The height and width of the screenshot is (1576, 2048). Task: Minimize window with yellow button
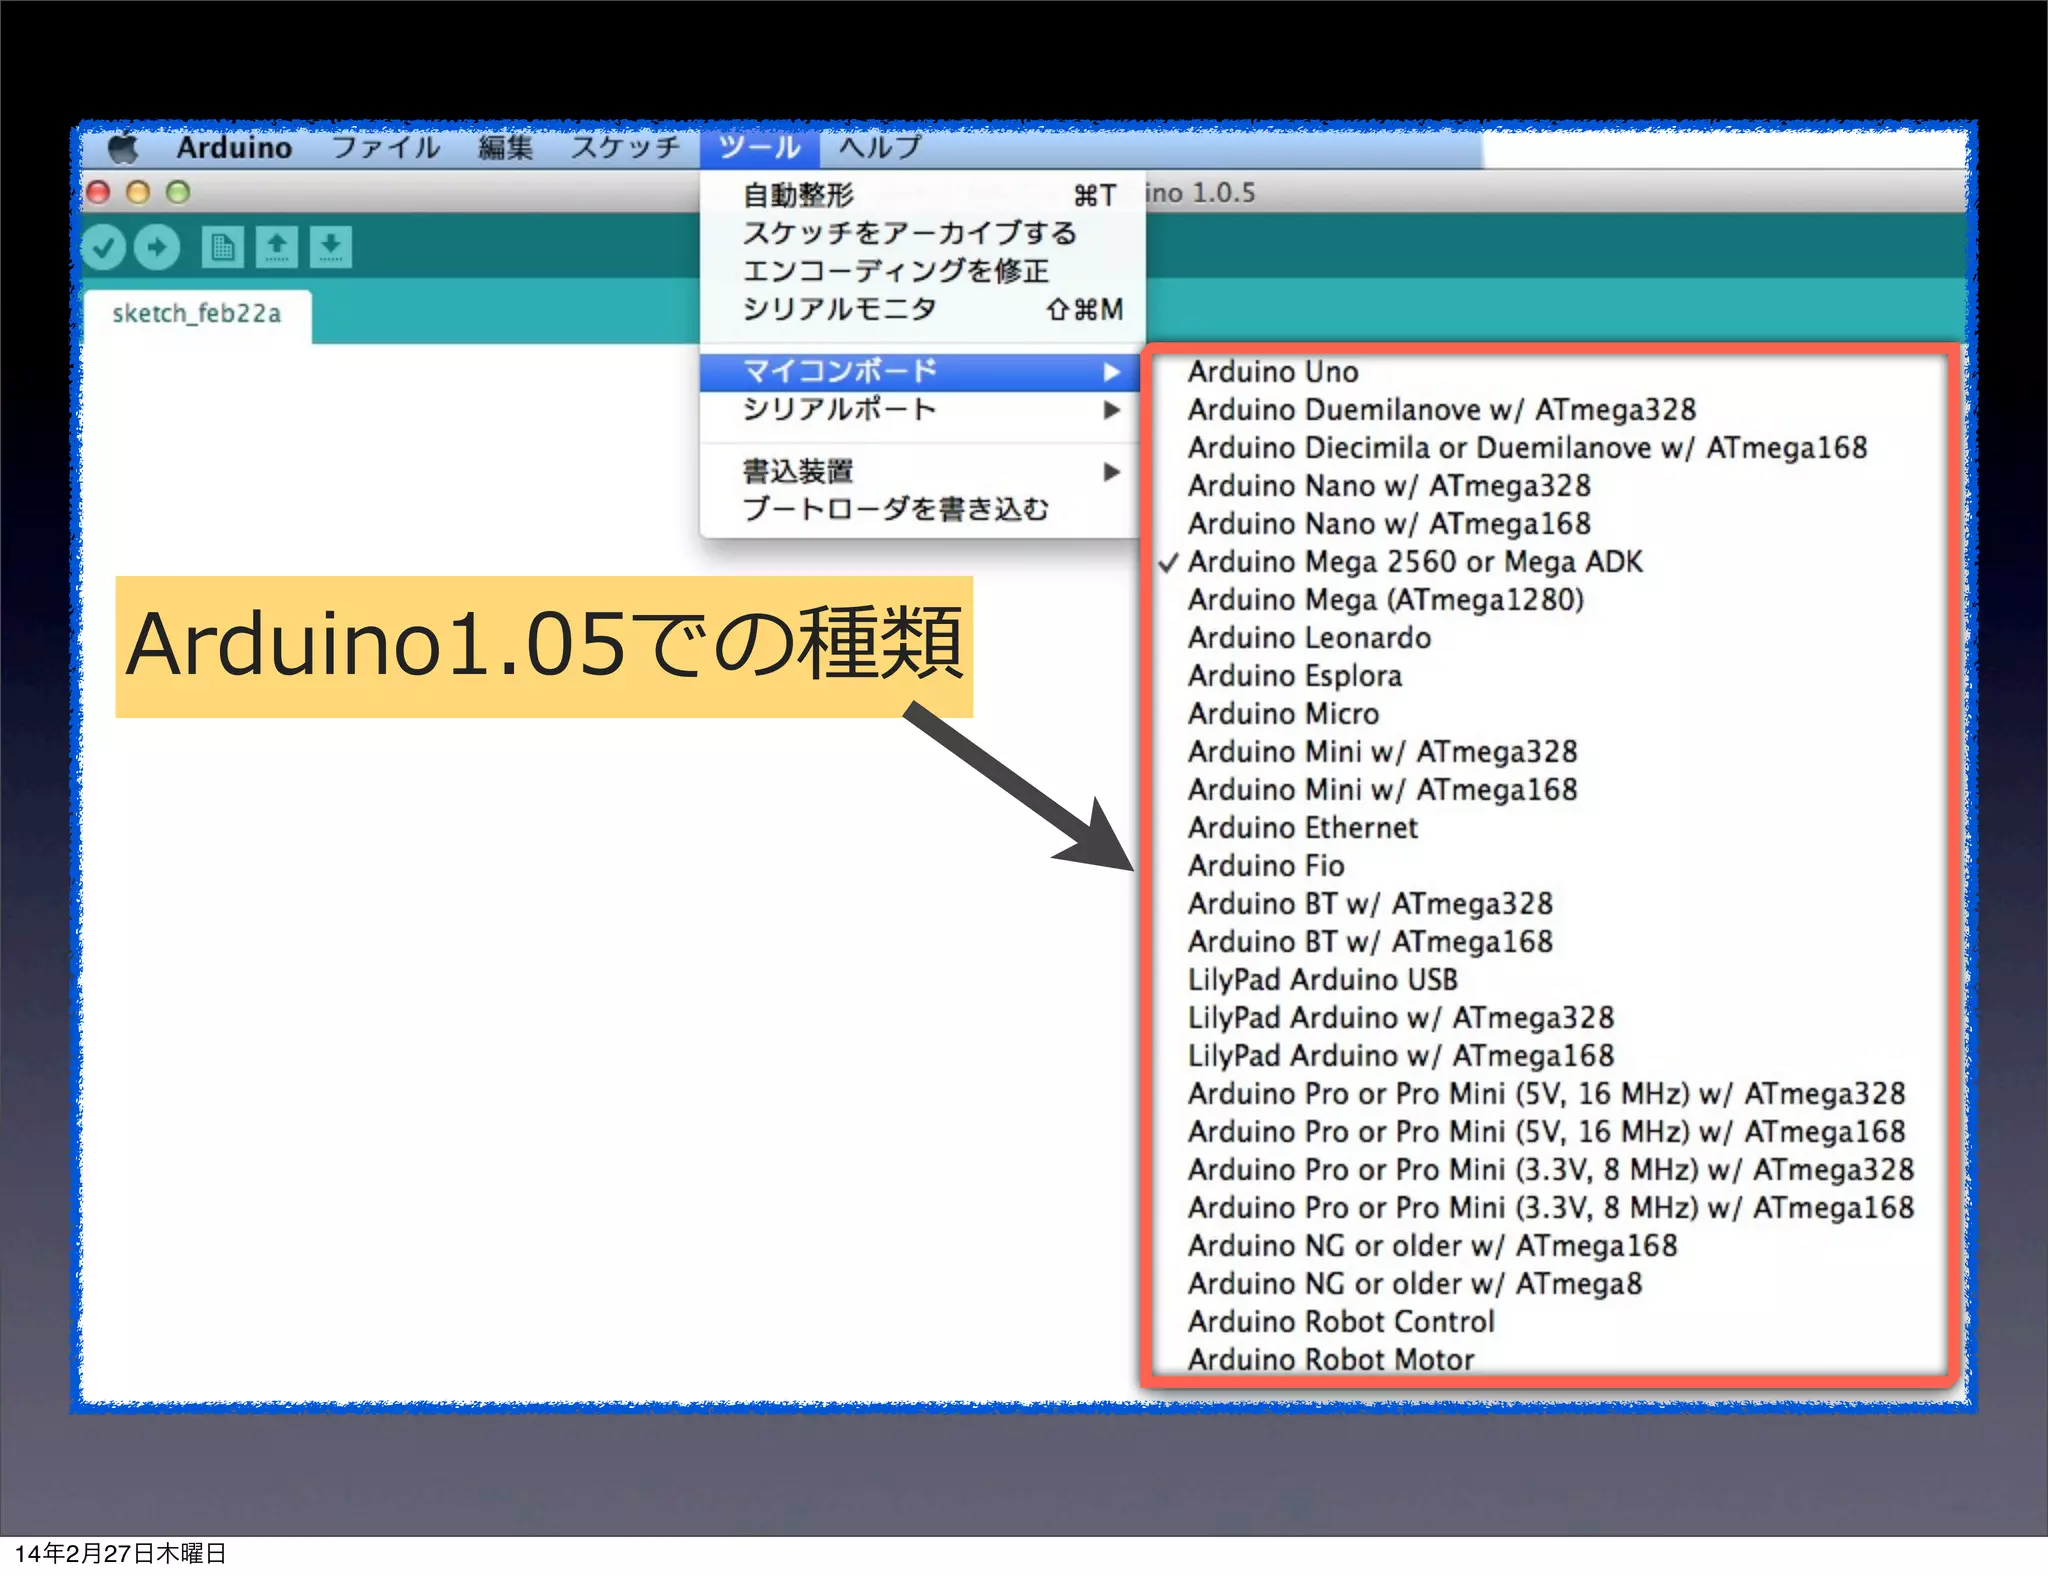pos(138,192)
